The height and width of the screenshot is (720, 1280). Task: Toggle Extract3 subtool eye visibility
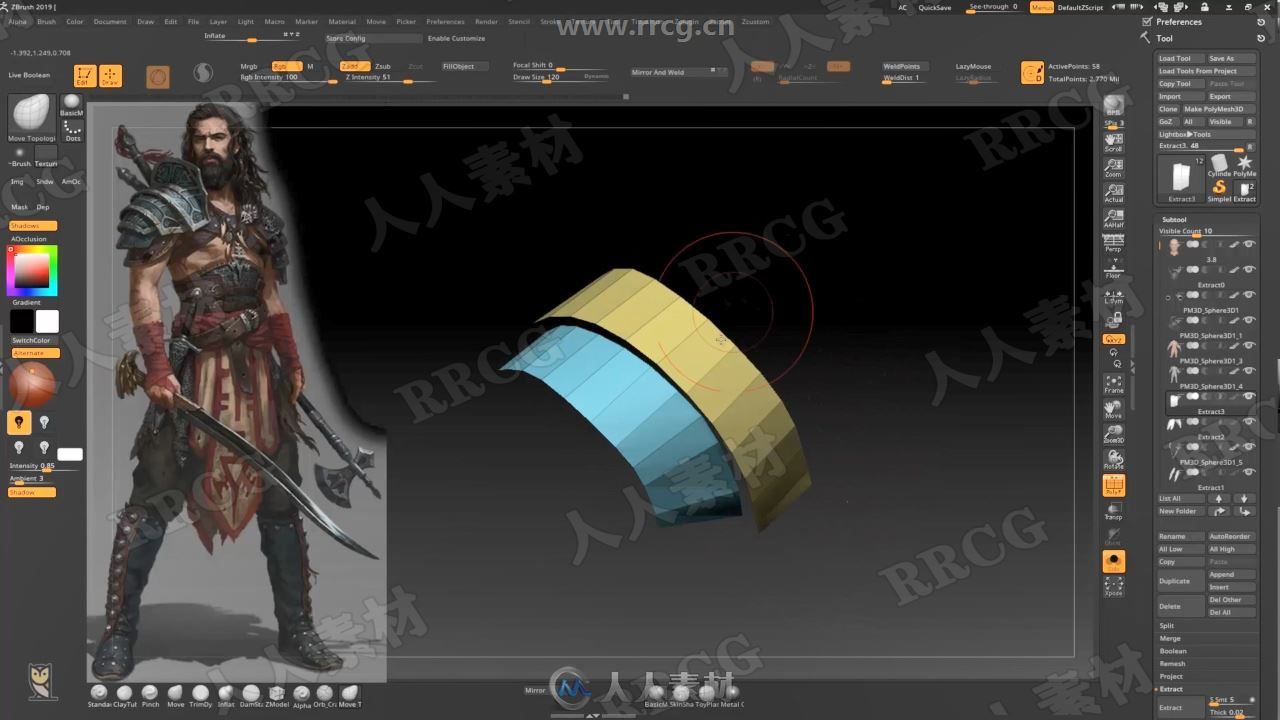pyautogui.click(x=1249, y=397)
